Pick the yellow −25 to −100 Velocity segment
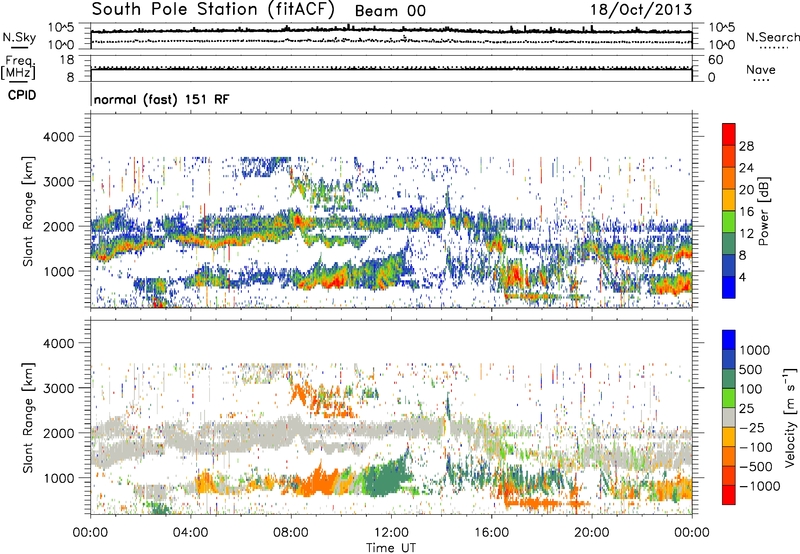The height and width of the screenshot is (554, 800). pos(729,437)
